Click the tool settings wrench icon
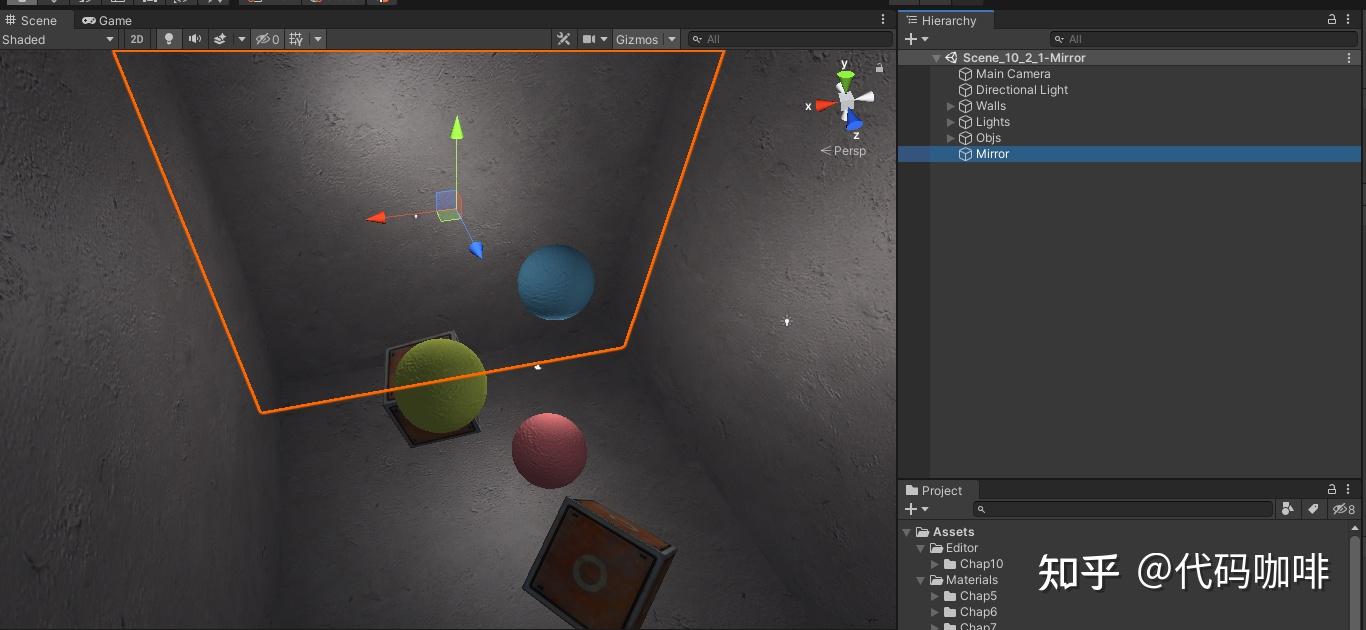 pyautogui.click(x=564, y=39)
